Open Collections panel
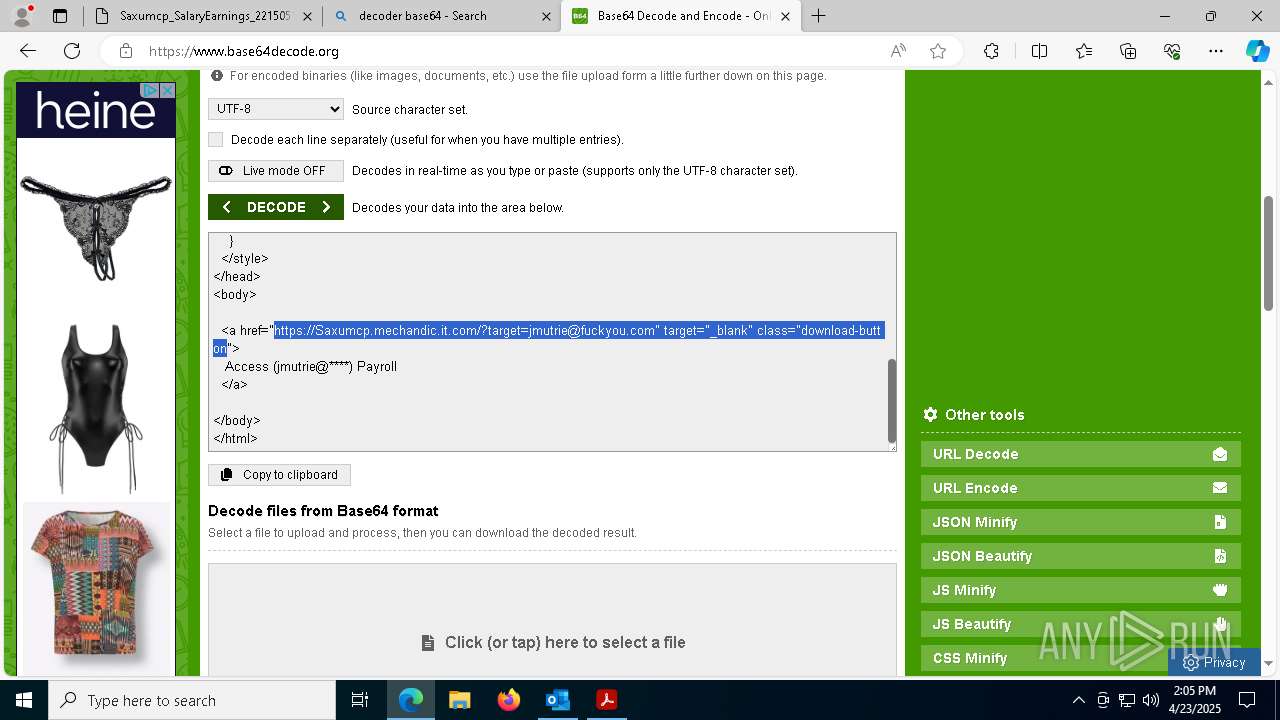Image resolution: width=1280 pixels, height=720 pixels. pos(1128,51)
